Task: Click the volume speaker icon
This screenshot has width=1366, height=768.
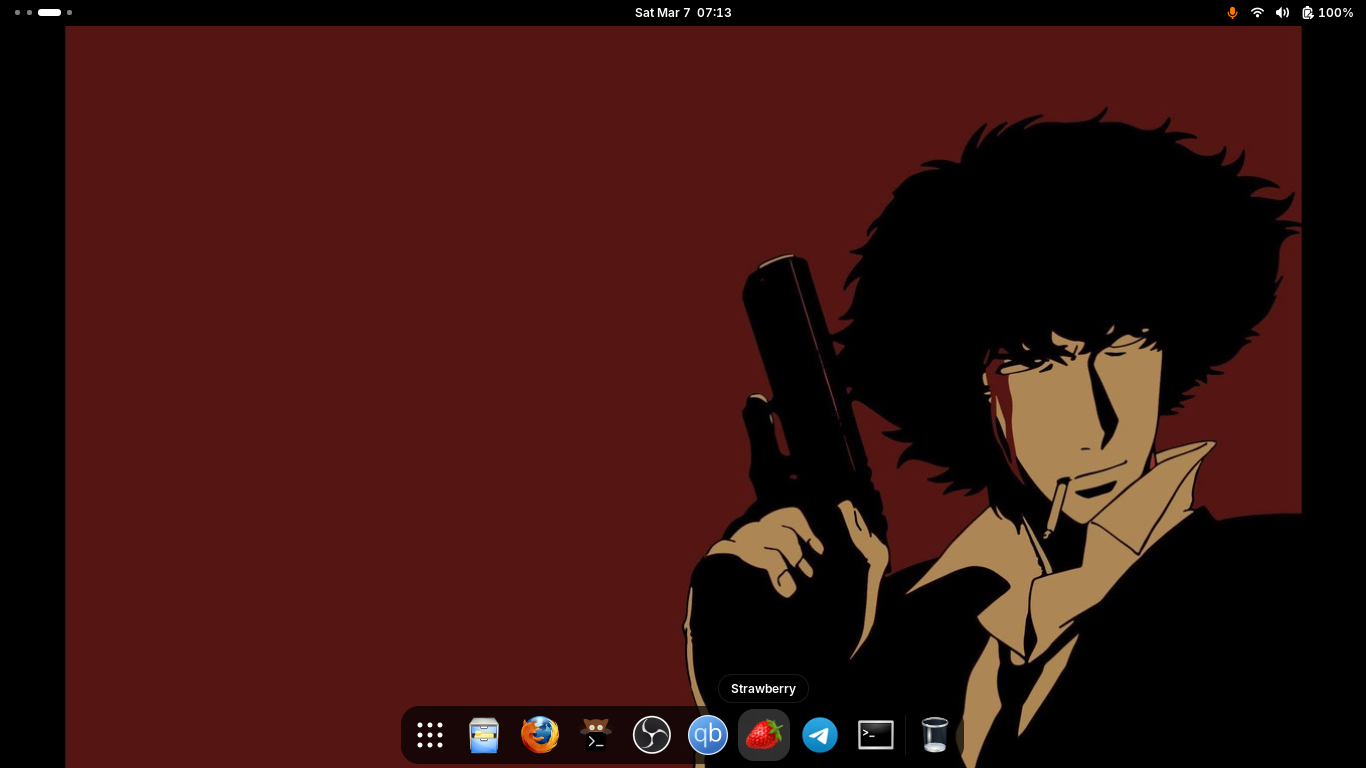Action: [1282, 13]
